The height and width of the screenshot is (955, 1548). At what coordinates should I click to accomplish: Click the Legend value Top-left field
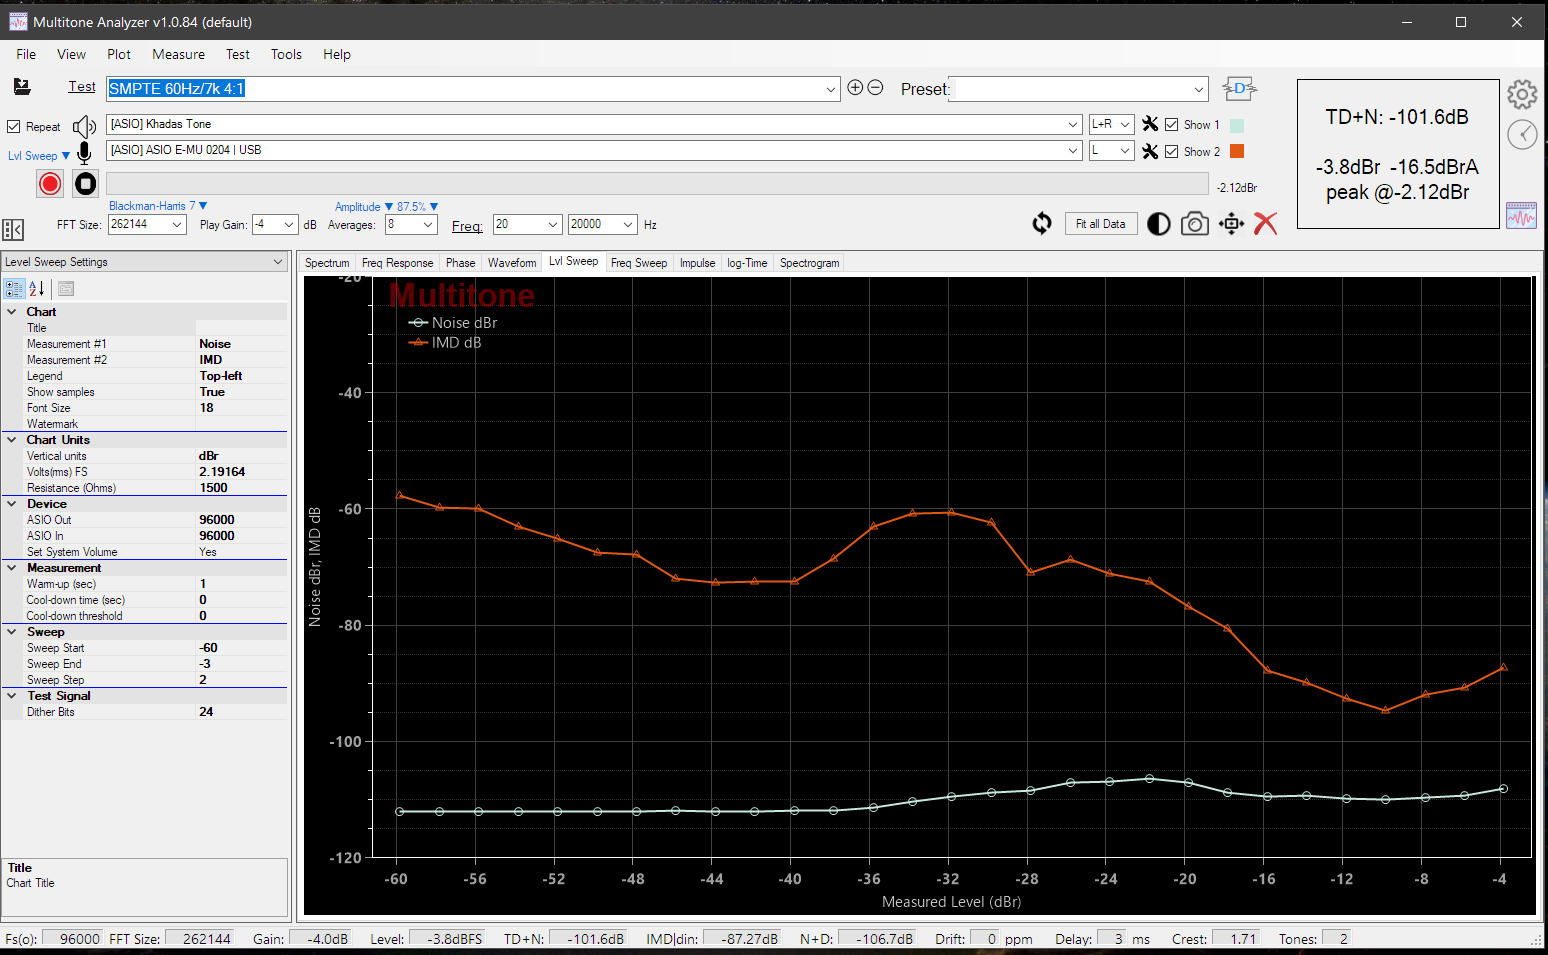[x=241, y=376]
